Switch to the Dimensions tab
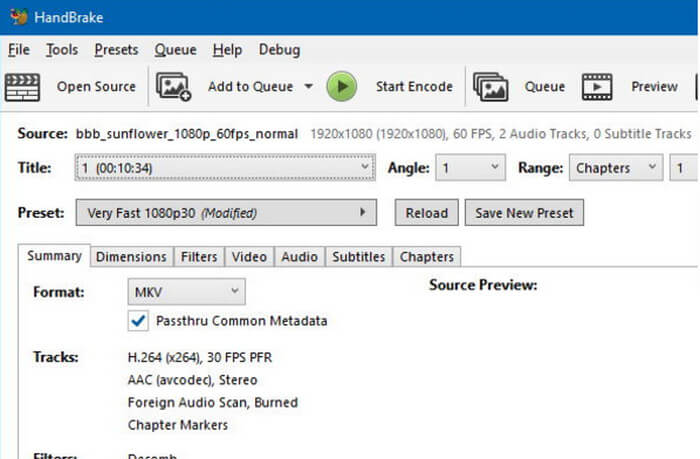 (131, 257)
